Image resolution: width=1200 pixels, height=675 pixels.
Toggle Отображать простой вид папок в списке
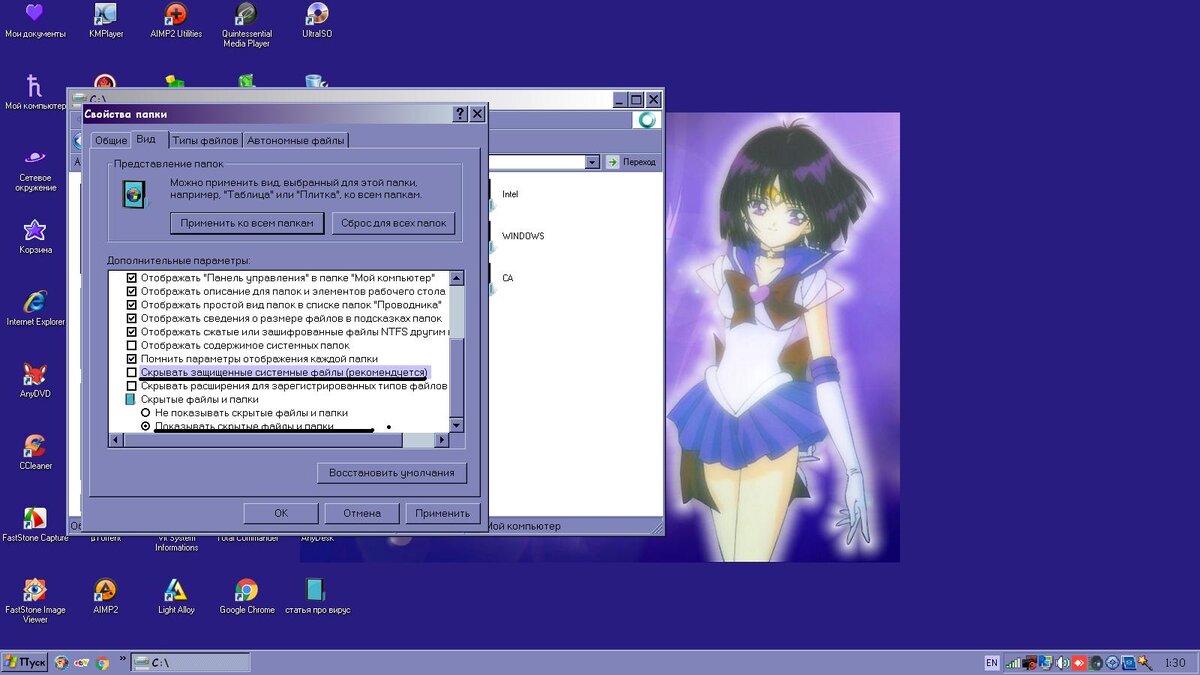point(131,304)
